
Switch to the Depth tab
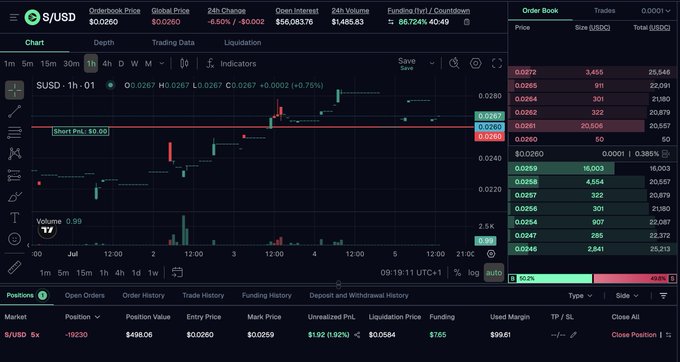(x=104, y=42)
